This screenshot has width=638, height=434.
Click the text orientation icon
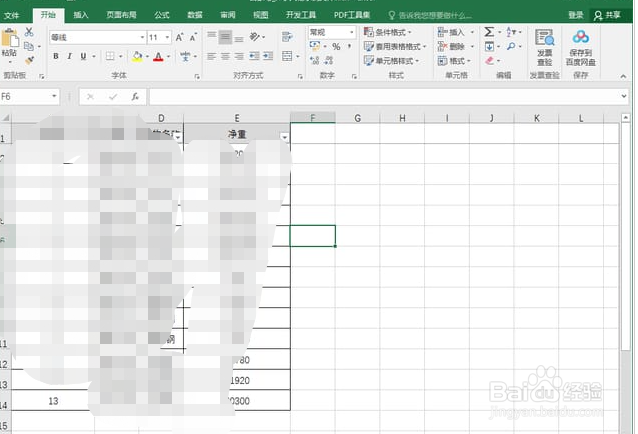(255, 37)
